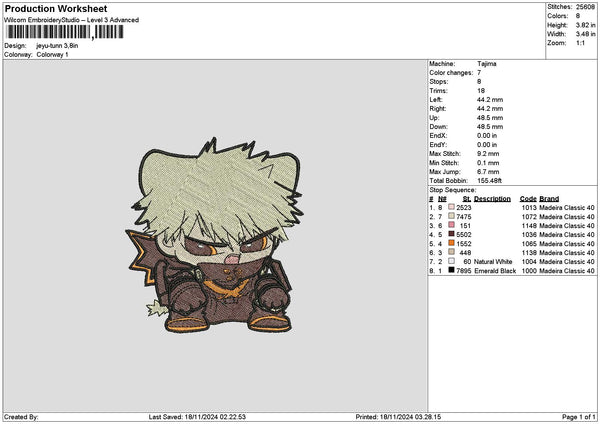The height and width of the screenshot is (424, 600).
Task: Click 'Wilcom EmbroideryStudio – Level 3 Advanced' text
Action: [72, 20]
